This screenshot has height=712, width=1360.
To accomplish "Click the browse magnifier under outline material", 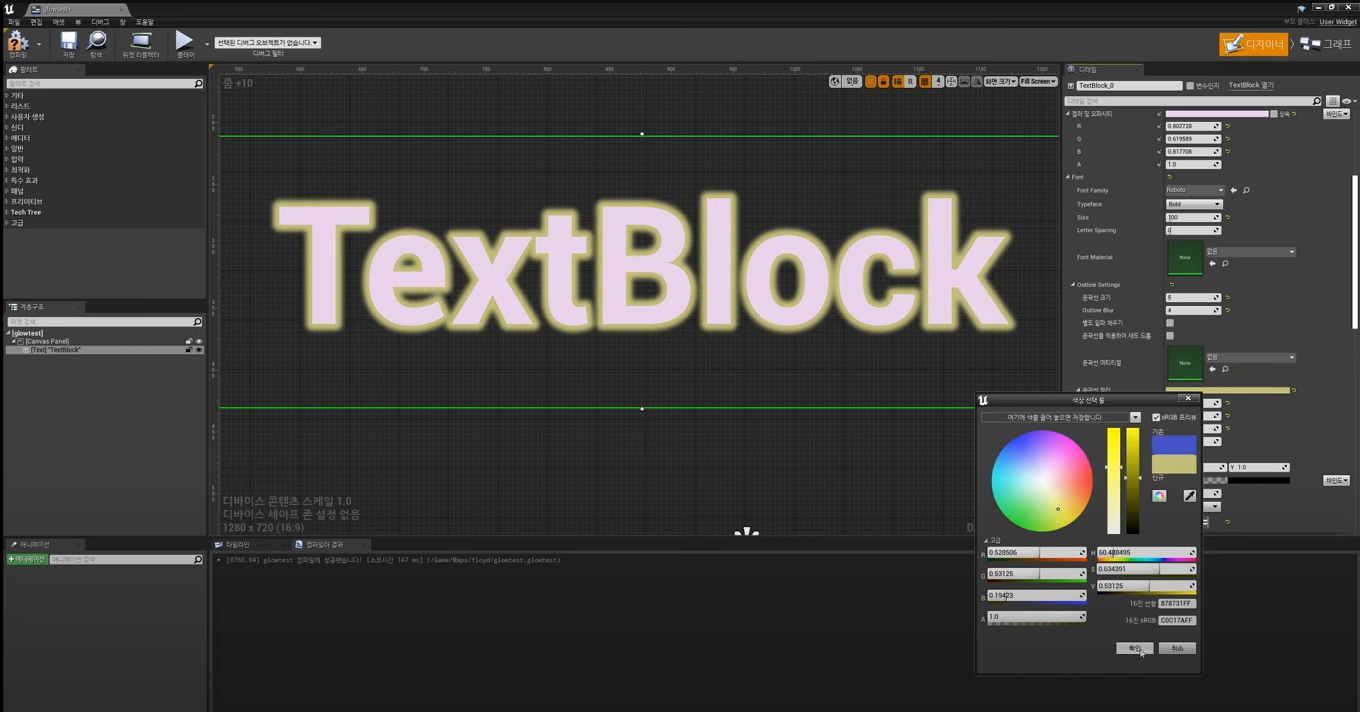I will 1225,369.
